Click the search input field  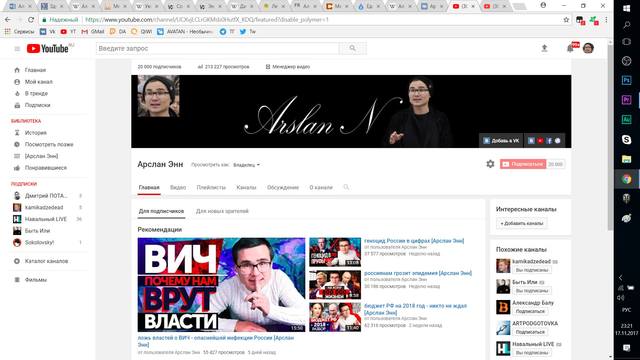218,48
